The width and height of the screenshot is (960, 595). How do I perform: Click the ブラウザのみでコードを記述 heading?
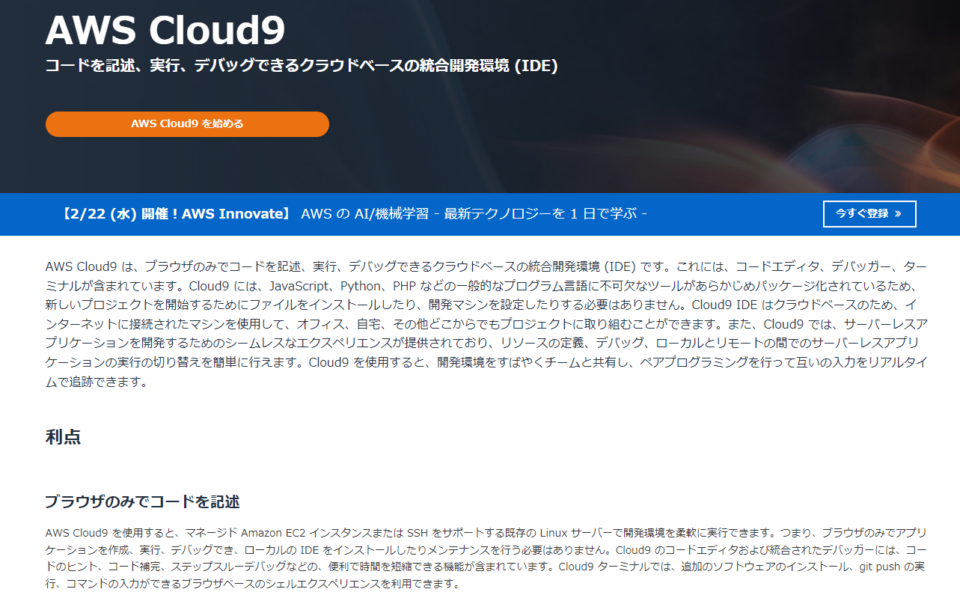click(142, 502)
